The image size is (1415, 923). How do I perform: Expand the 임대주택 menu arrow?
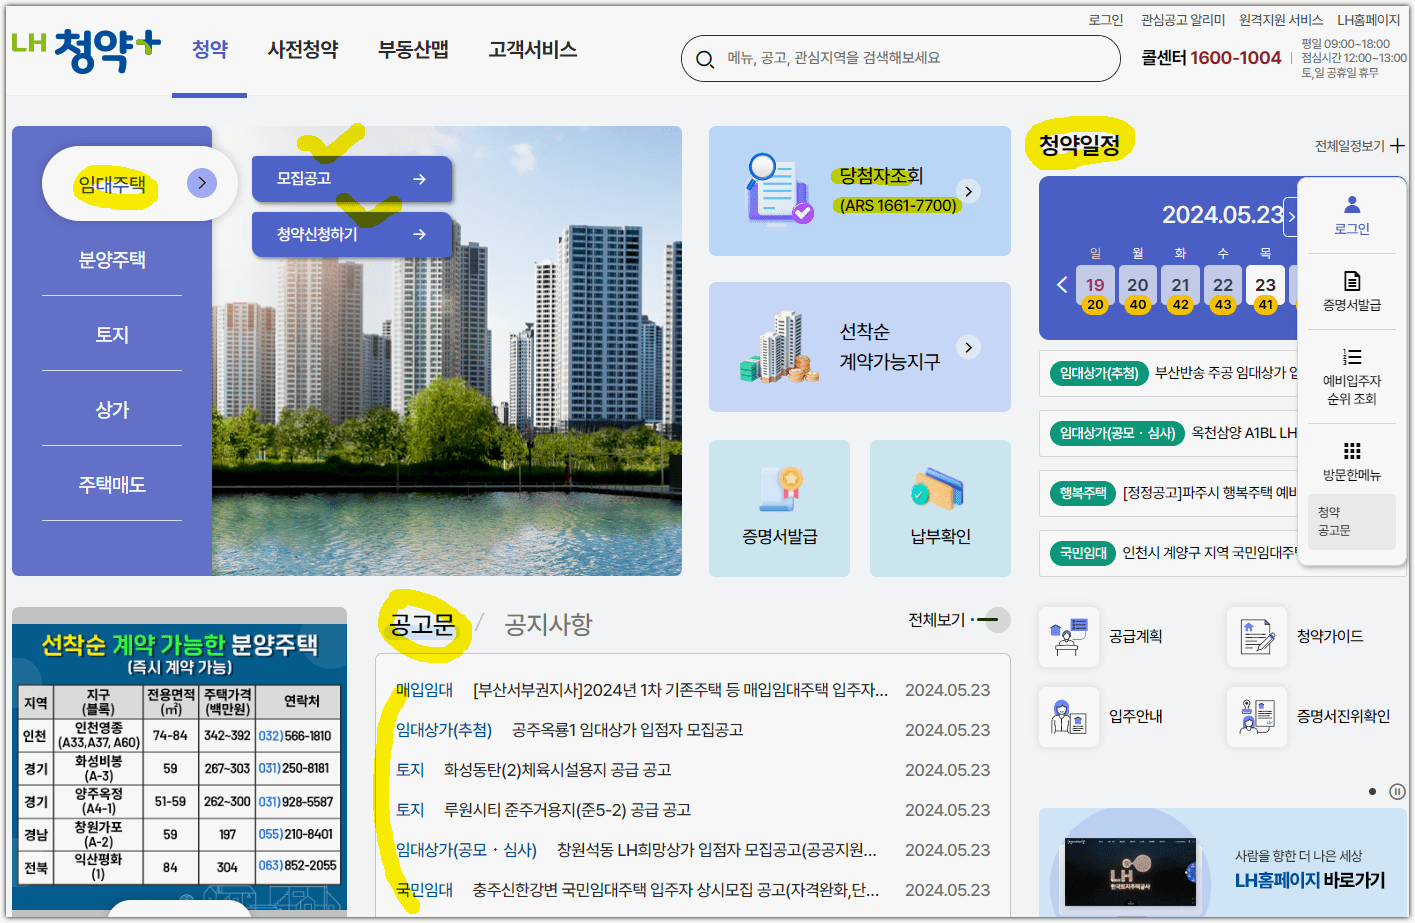(x=201, y=182)
